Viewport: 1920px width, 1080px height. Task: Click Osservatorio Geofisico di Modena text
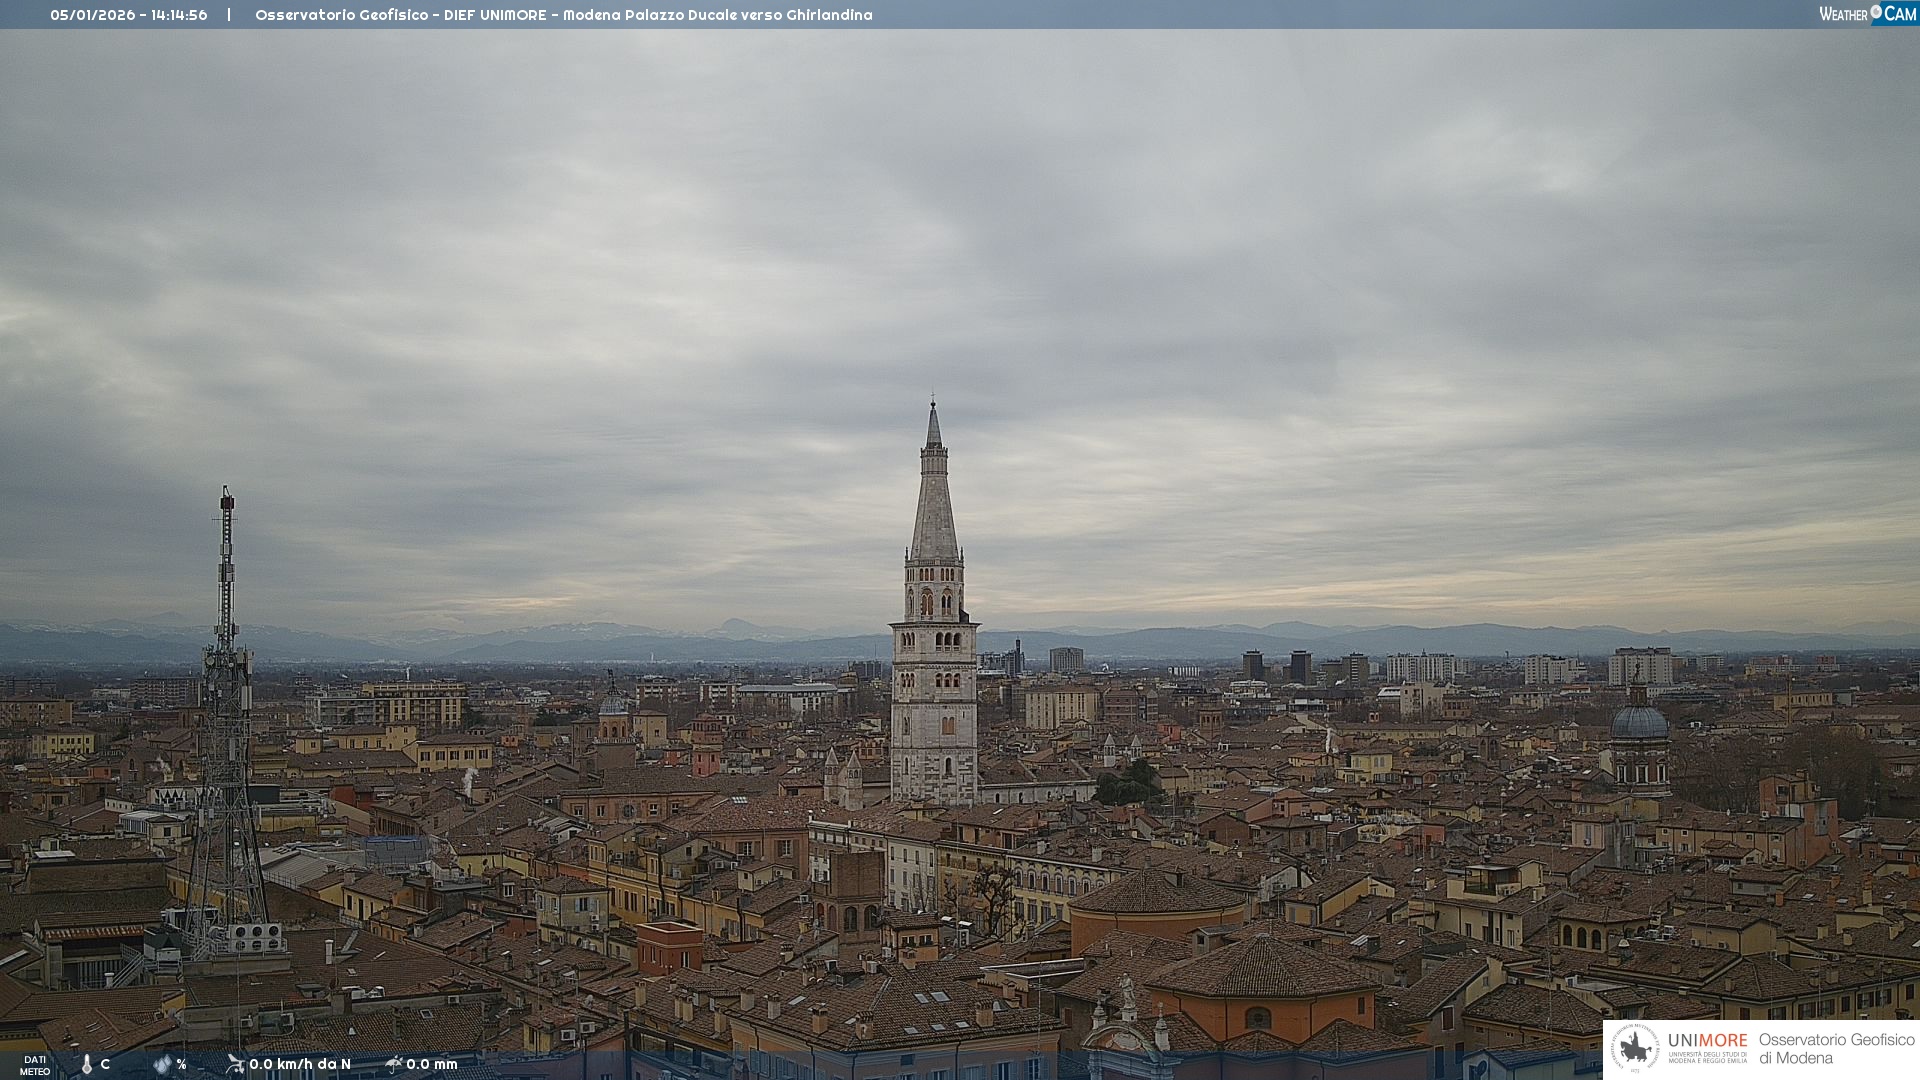(x=1836, y=1049)
